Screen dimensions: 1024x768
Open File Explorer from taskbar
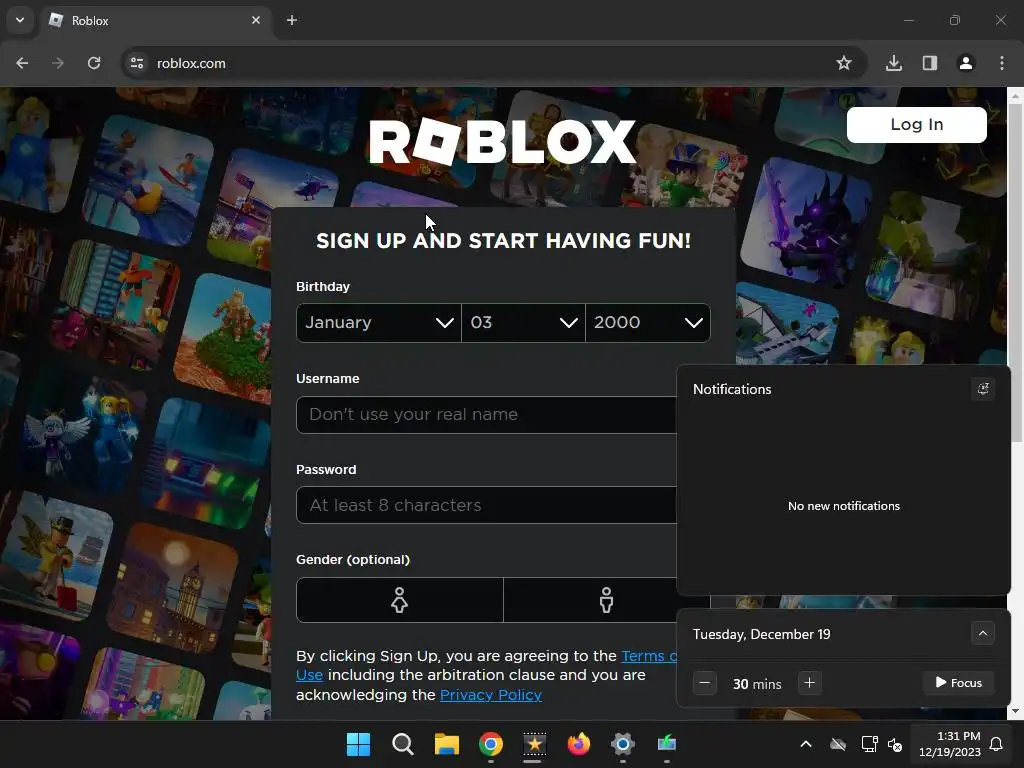tap(447, 744)
